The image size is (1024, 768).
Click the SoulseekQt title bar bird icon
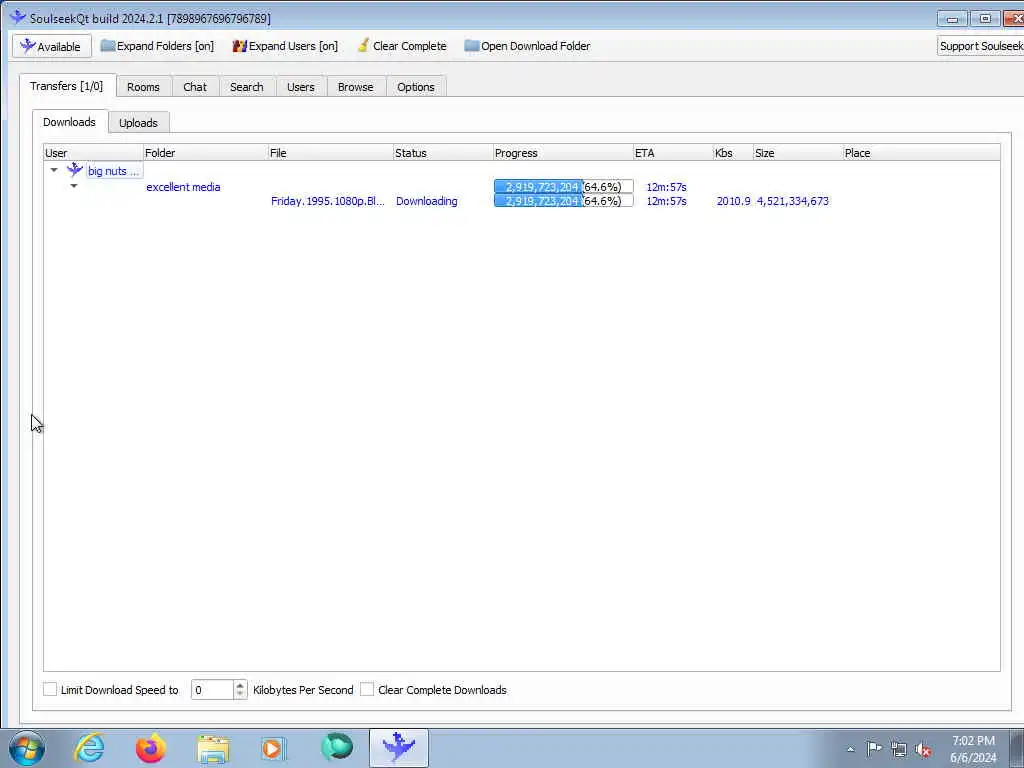tap(18, 18)
